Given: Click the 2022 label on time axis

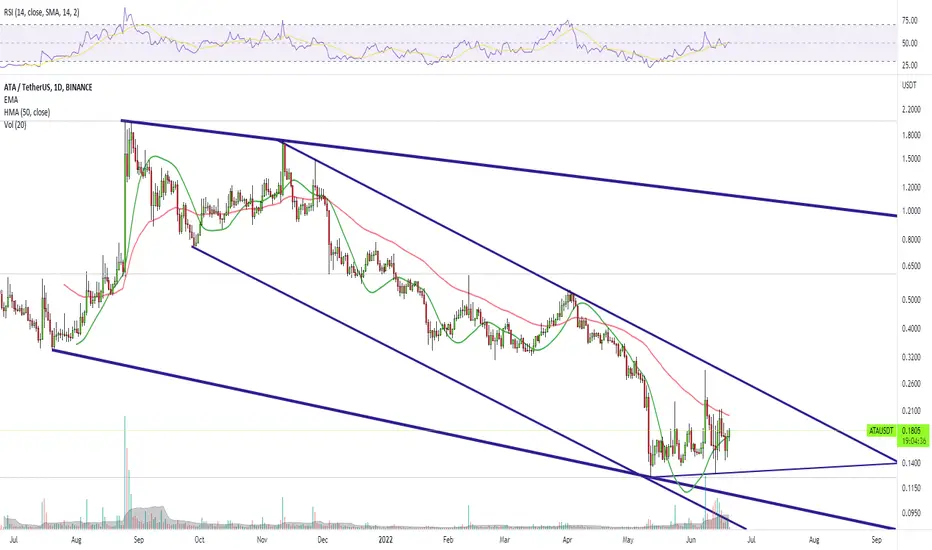Looking at the screenshot, I should [x=386, y=540].
